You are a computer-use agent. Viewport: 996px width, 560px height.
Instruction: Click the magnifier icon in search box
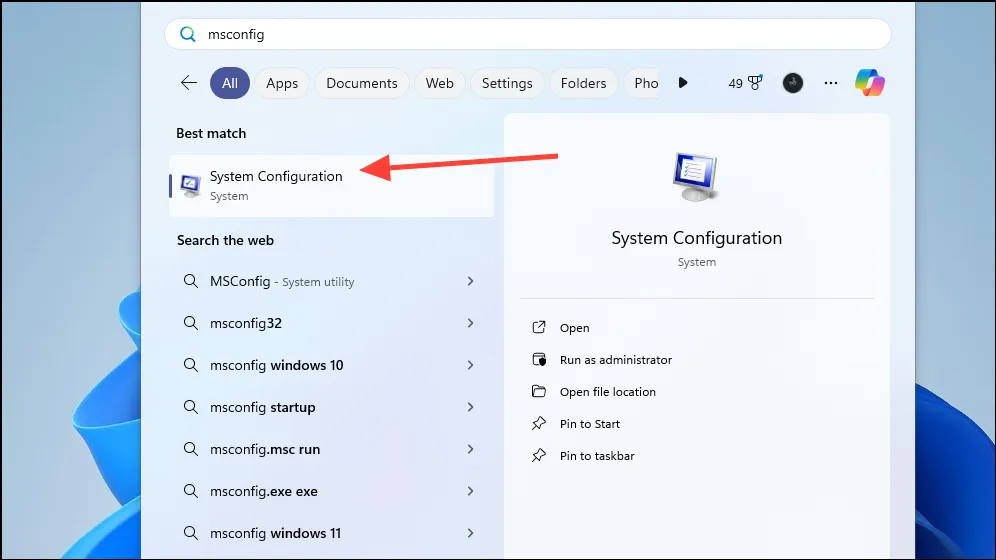[187, 34]
